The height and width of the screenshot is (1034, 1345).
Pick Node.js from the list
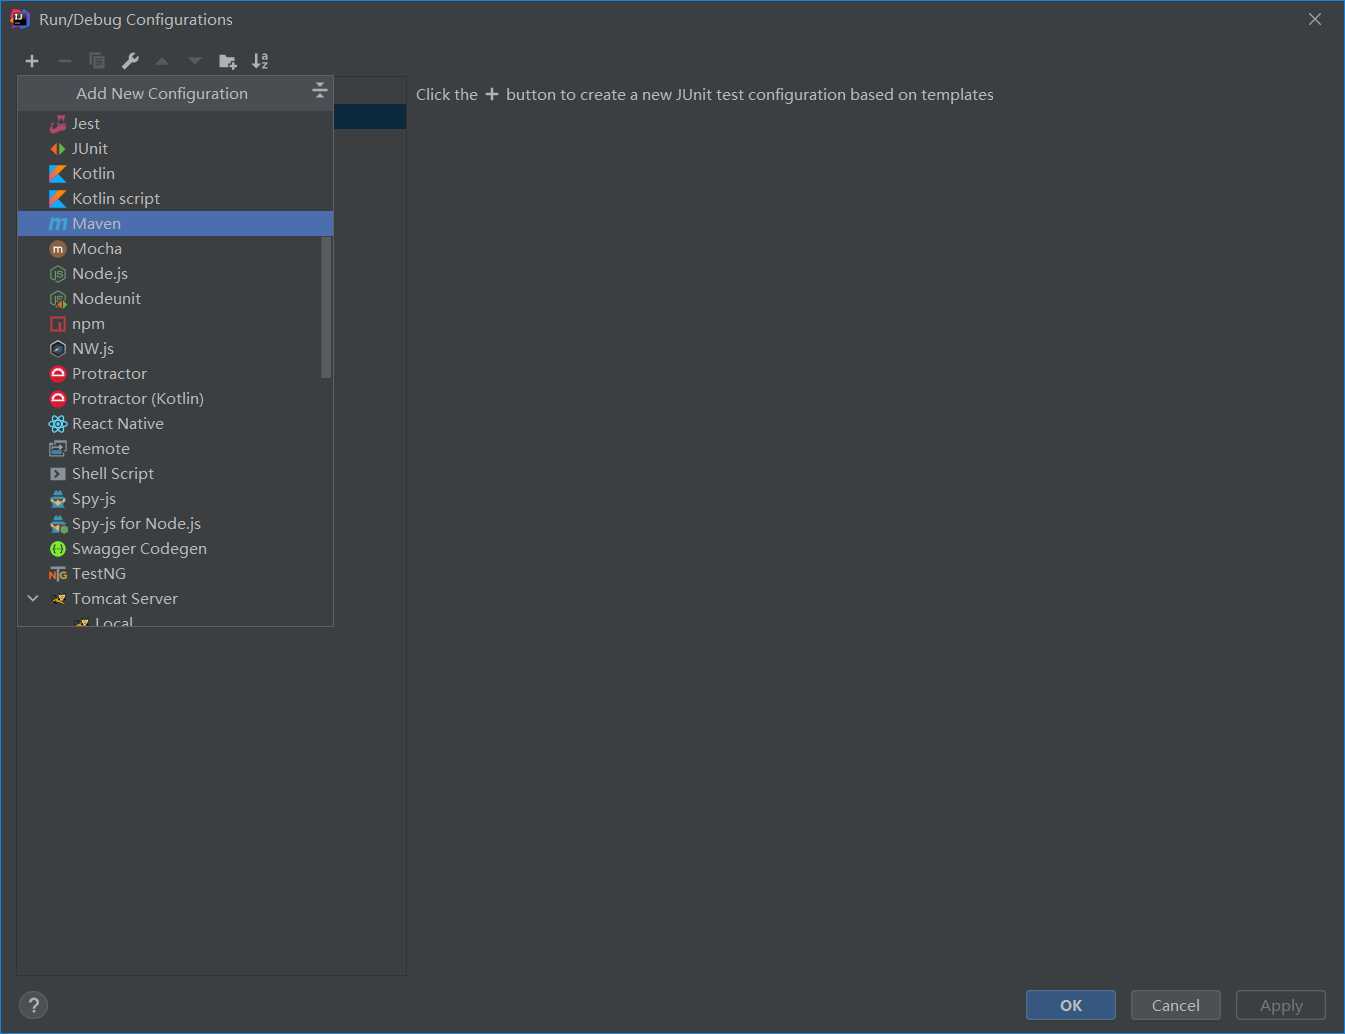pyautogui.click(x=175, y=274)
